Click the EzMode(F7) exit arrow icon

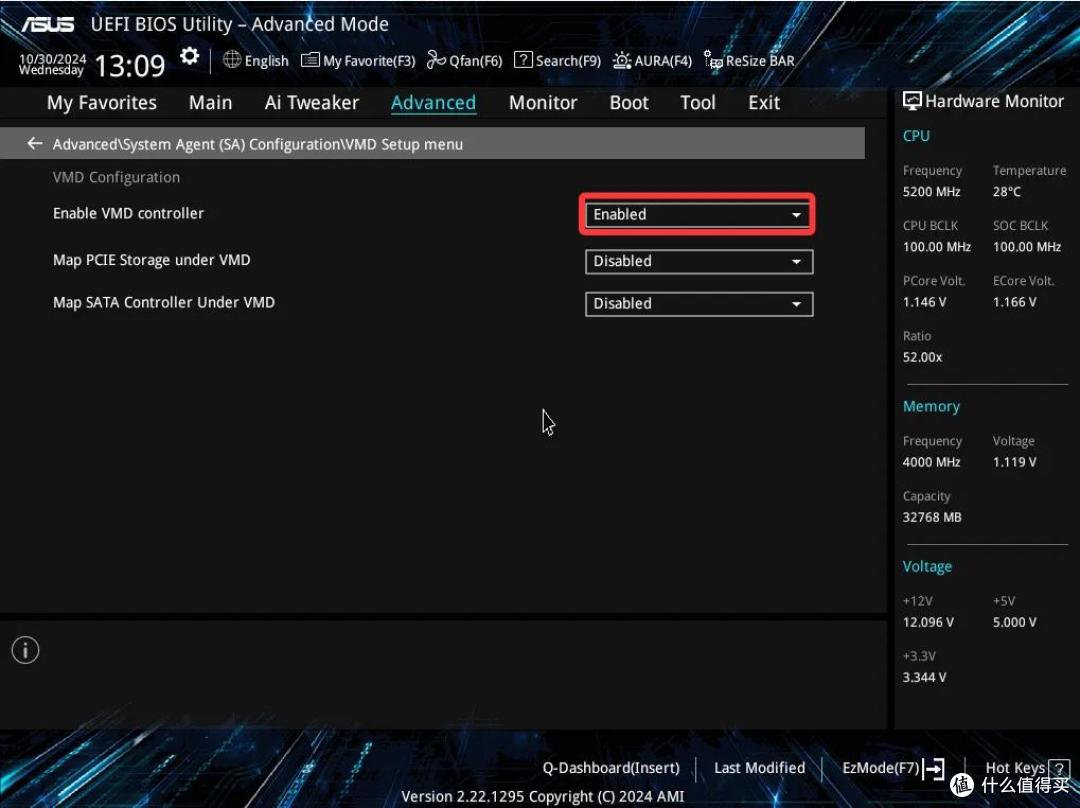point(933,768)
